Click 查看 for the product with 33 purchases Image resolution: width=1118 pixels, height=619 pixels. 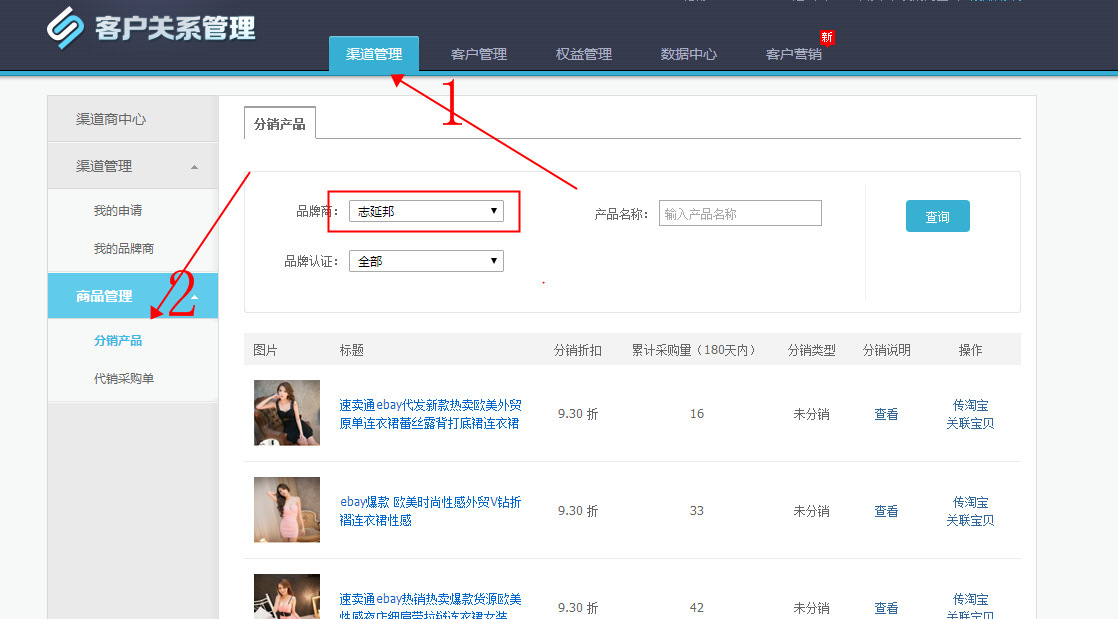coord(886,511)
